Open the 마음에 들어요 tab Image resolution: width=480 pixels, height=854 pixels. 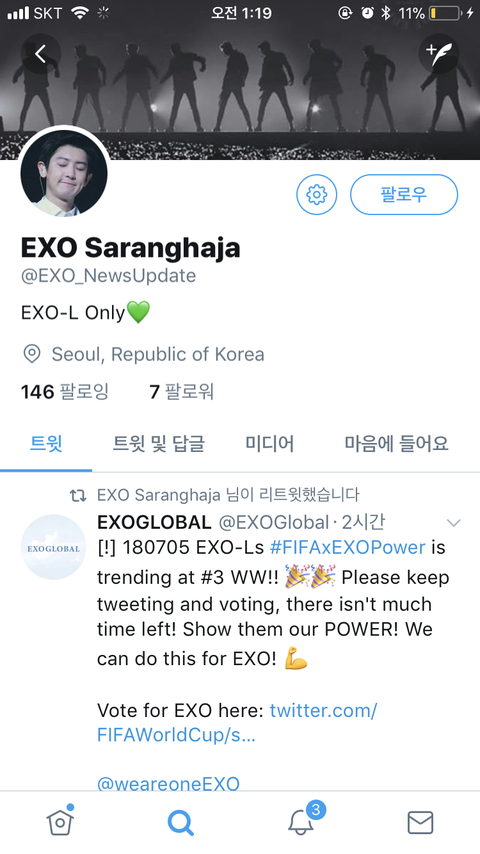(396, 443)
